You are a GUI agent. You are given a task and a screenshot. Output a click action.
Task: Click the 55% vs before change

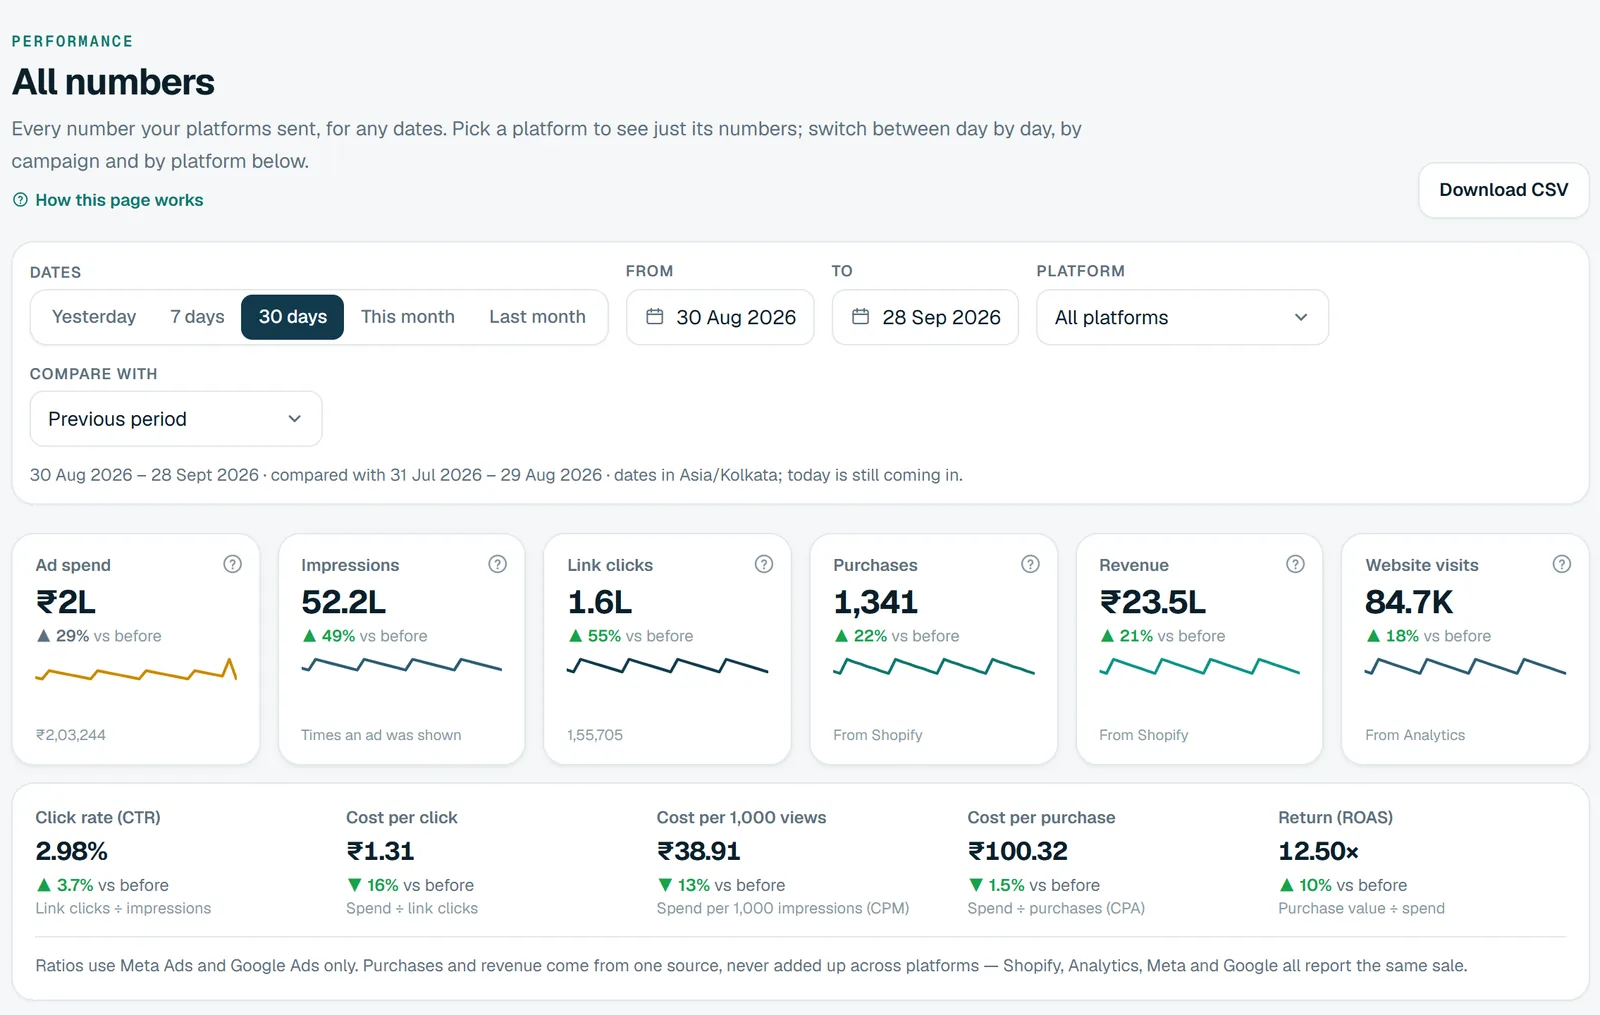(x=631, y=636)
